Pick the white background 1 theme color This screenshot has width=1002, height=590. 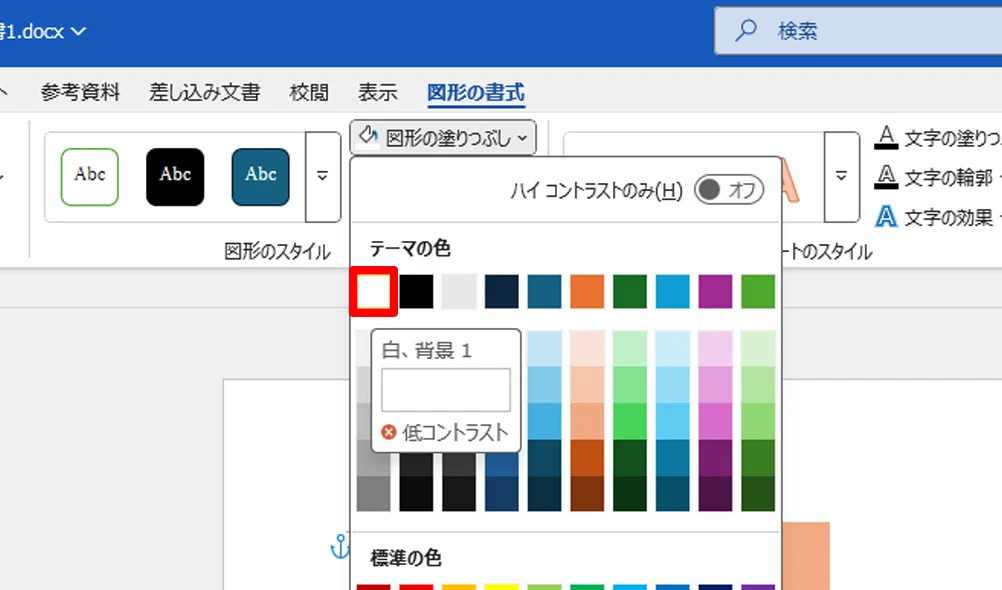point(374,291)
